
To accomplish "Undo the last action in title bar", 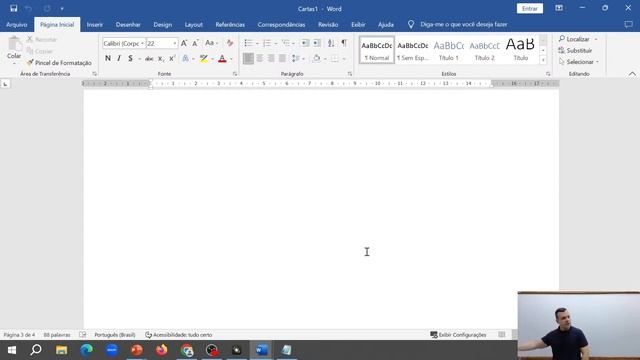I will click(28, 8).
